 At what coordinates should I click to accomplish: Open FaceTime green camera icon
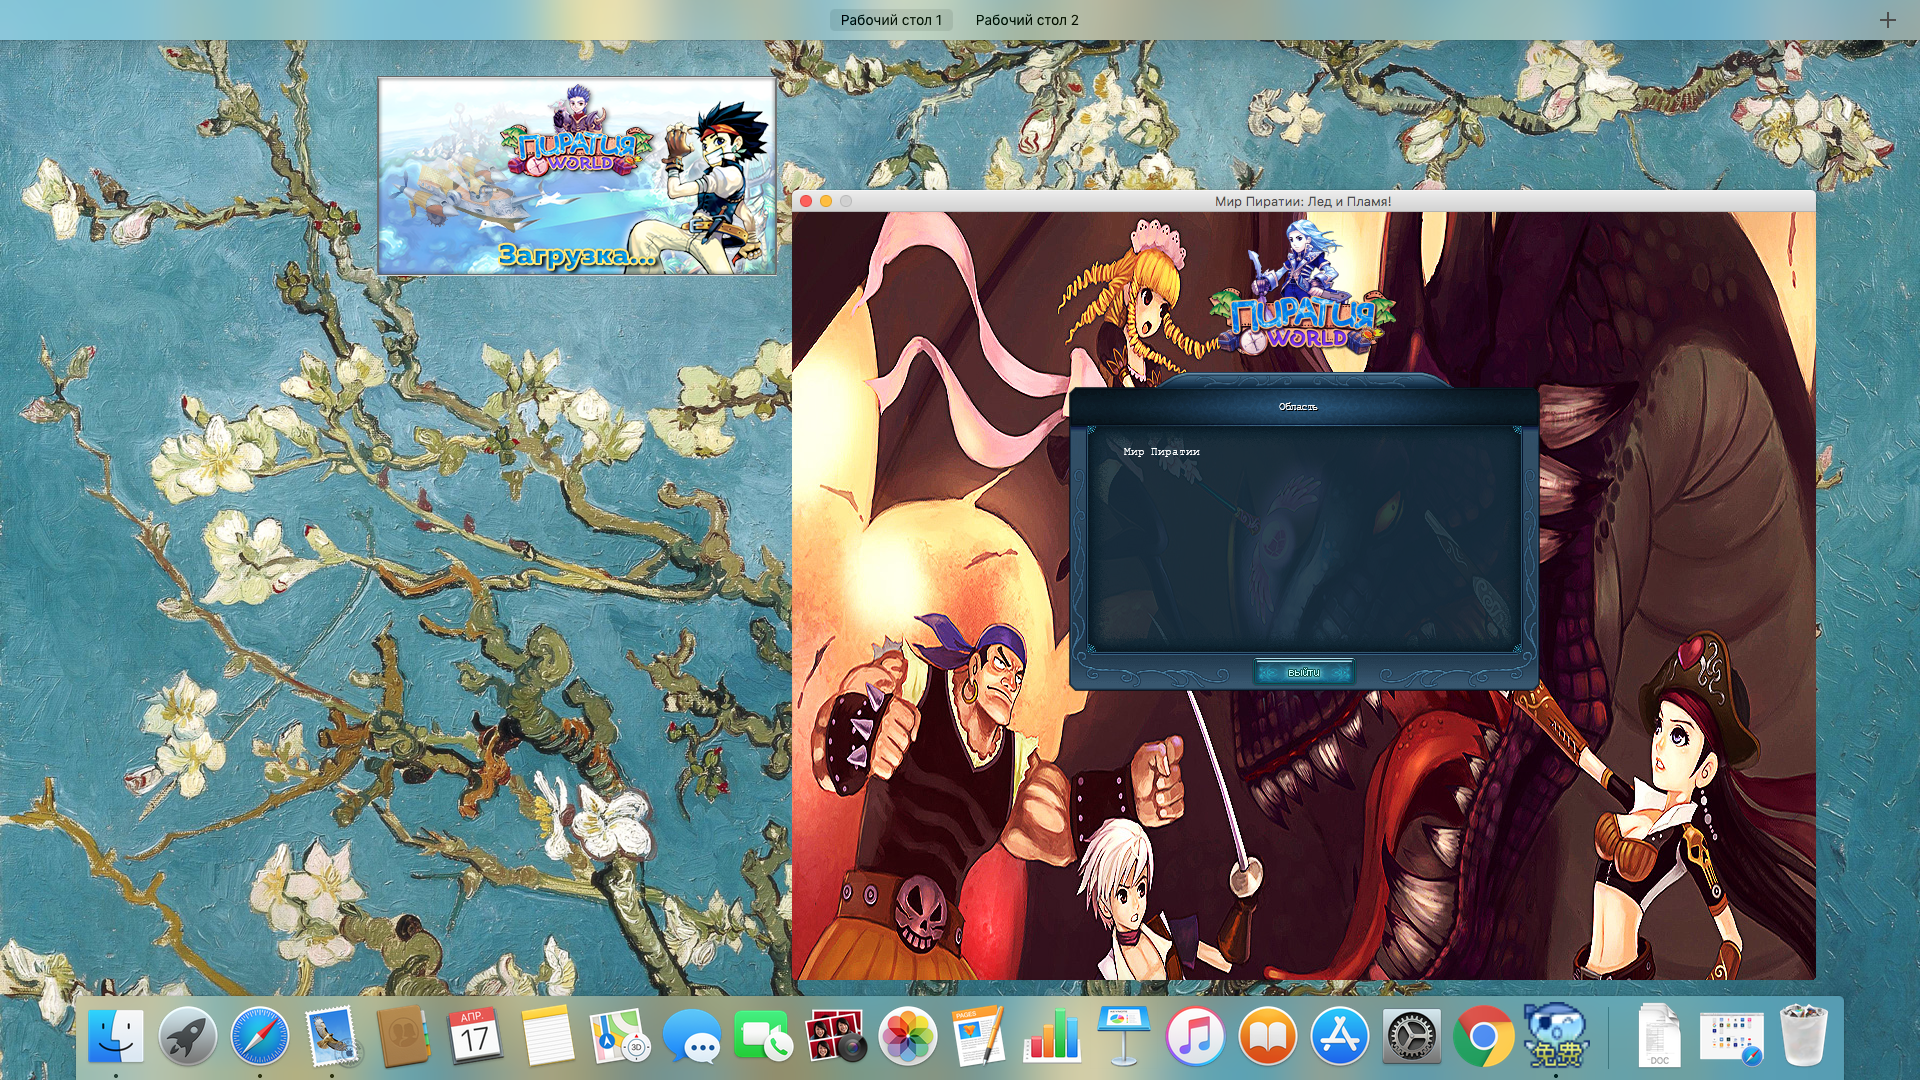tap(763, 1036)
